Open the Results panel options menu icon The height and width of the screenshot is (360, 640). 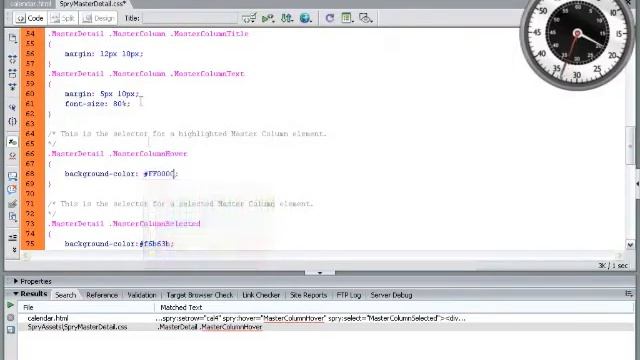coord(629,293)
